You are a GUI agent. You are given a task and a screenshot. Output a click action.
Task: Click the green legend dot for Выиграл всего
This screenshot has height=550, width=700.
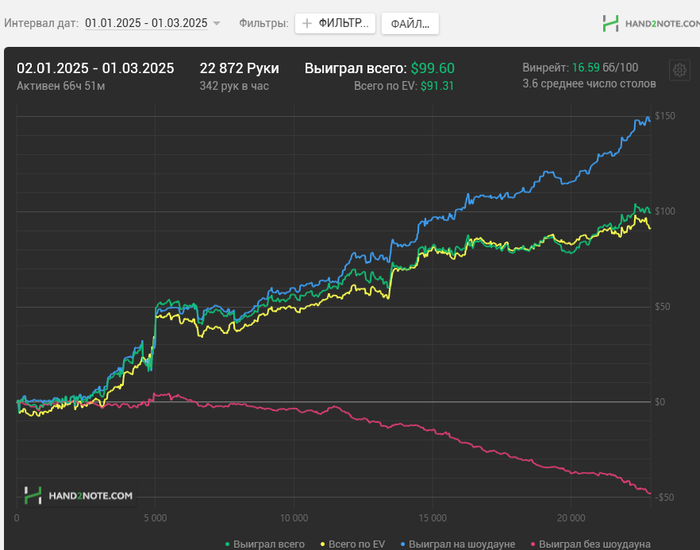point(227,545)
